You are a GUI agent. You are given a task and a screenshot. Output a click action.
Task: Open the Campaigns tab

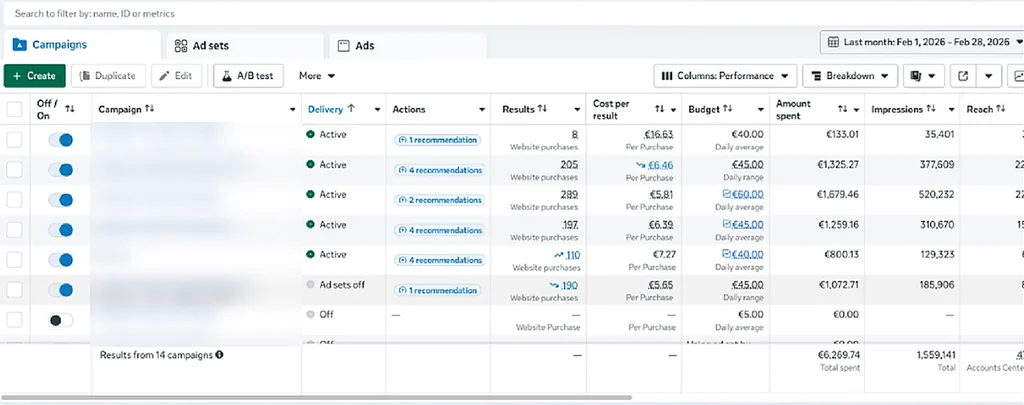(x=81, y=45)
